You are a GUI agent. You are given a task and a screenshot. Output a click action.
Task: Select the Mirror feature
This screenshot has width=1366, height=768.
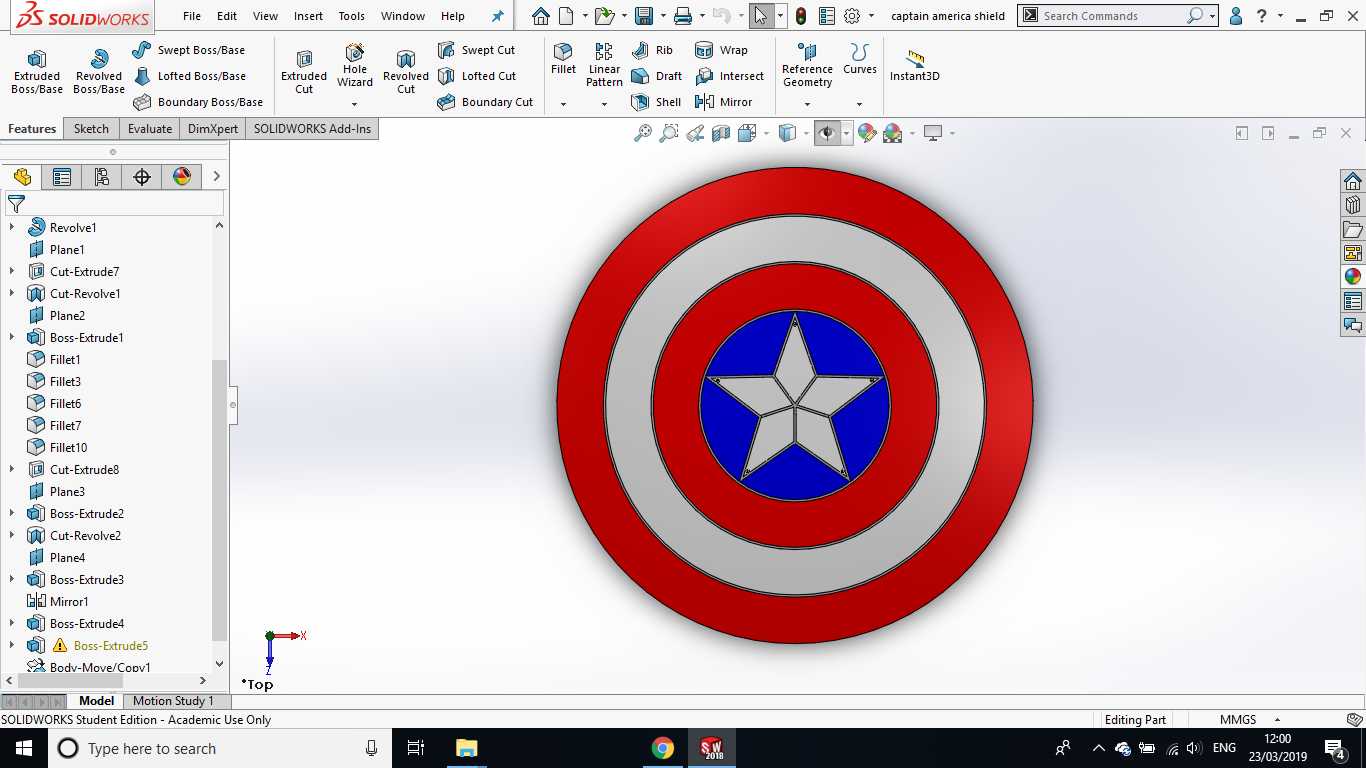click(x=723, y=102)
